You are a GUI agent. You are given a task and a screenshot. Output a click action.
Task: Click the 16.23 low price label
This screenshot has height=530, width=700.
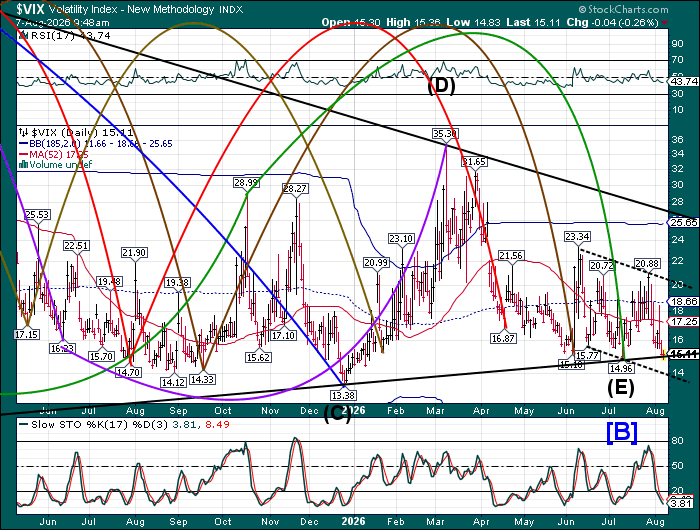coord(62,348)
